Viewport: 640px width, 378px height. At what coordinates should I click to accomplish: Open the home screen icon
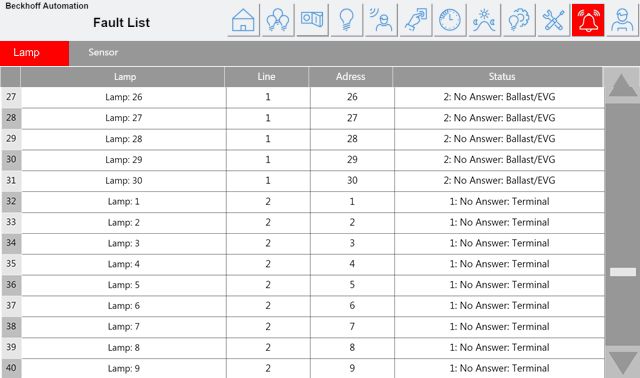click(243, 20)
